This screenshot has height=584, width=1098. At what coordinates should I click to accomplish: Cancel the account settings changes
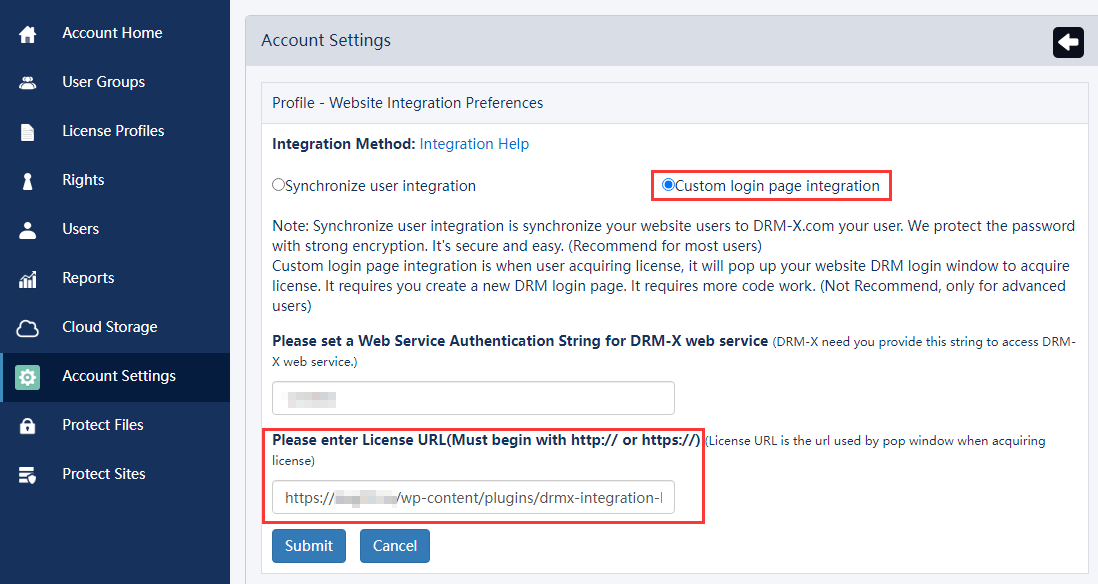click(394, 545)
